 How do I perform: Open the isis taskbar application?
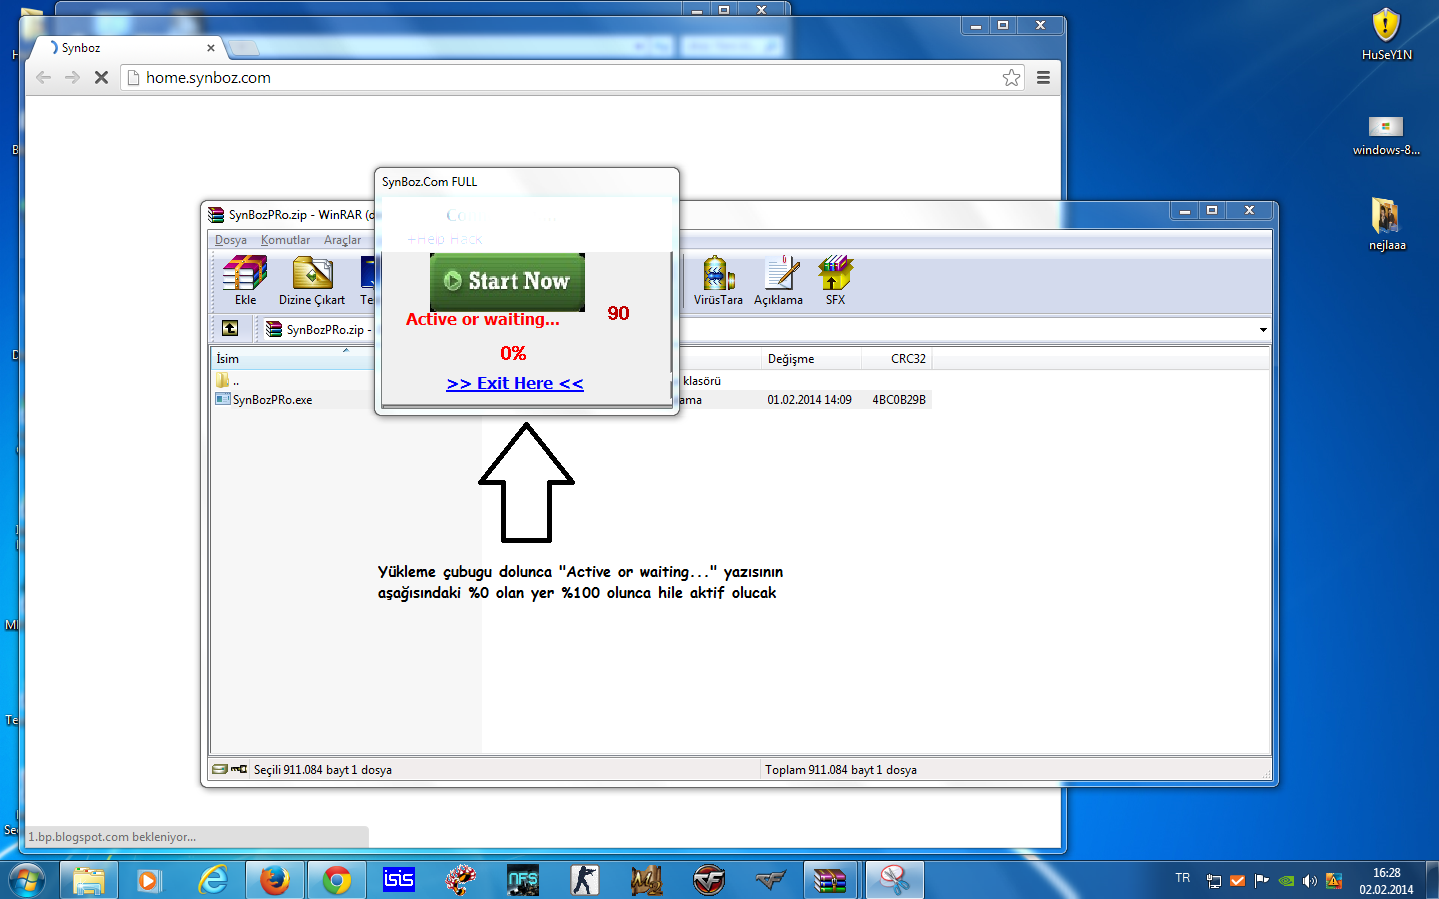pos(399,880)
